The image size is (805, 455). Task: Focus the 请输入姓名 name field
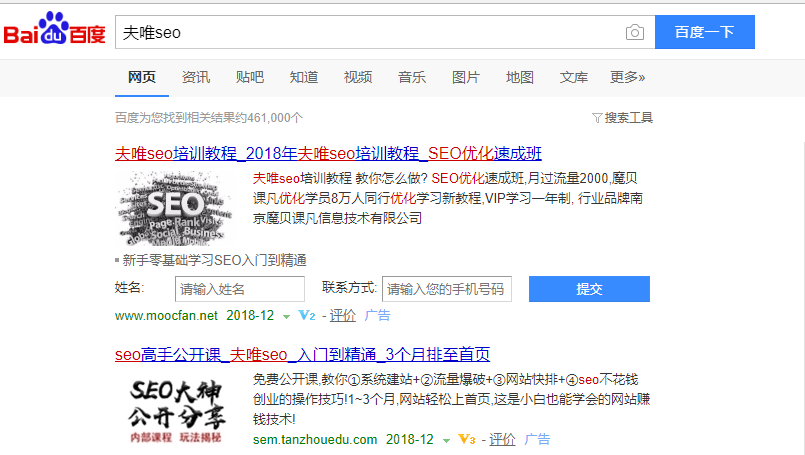coord(240,289)
